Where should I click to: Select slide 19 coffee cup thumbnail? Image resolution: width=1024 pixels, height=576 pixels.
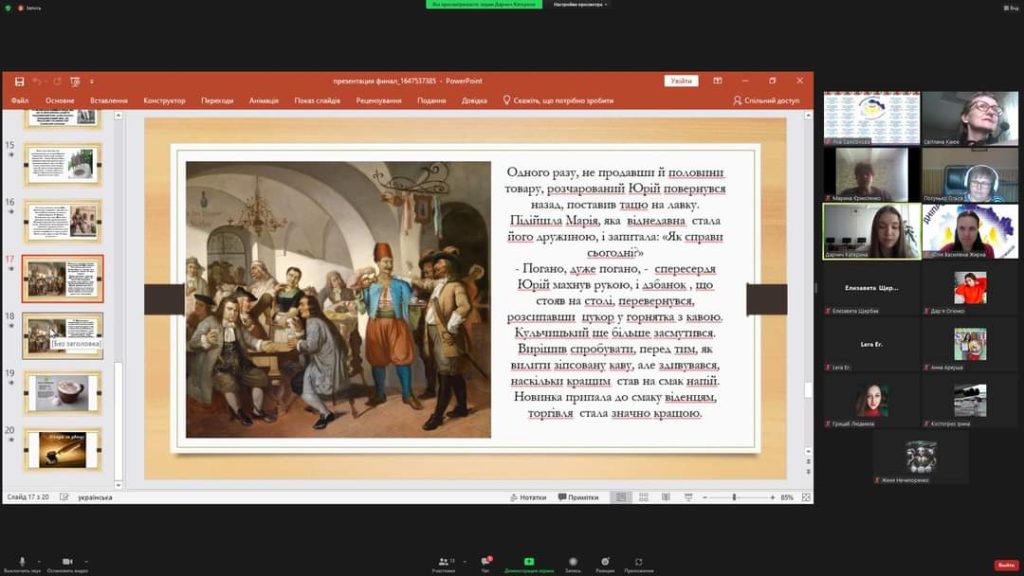pyautogui.click(x=63, y=392)
